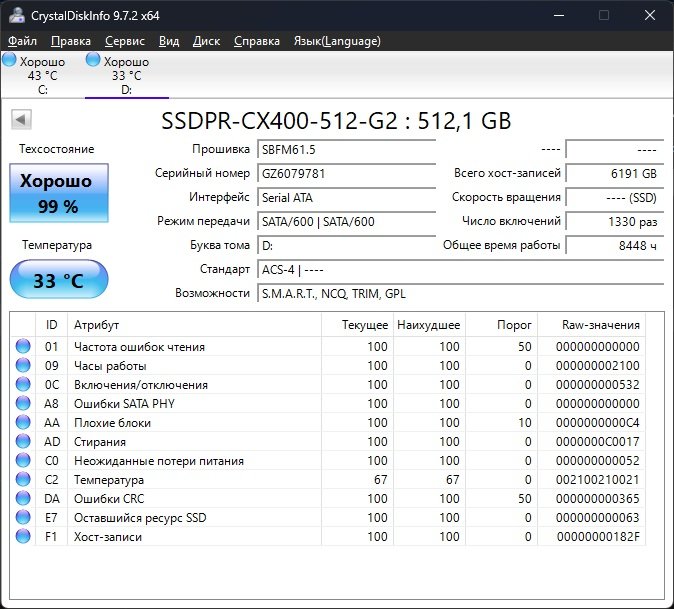The width and height of the screenshot is (674, 609).
Task: Open the Сервис menu
Action: tap(124, 41)
